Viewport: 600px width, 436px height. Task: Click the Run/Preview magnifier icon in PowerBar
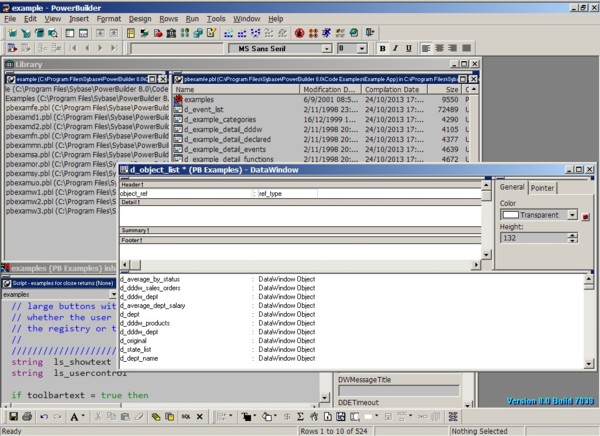(x=53, y=33)
